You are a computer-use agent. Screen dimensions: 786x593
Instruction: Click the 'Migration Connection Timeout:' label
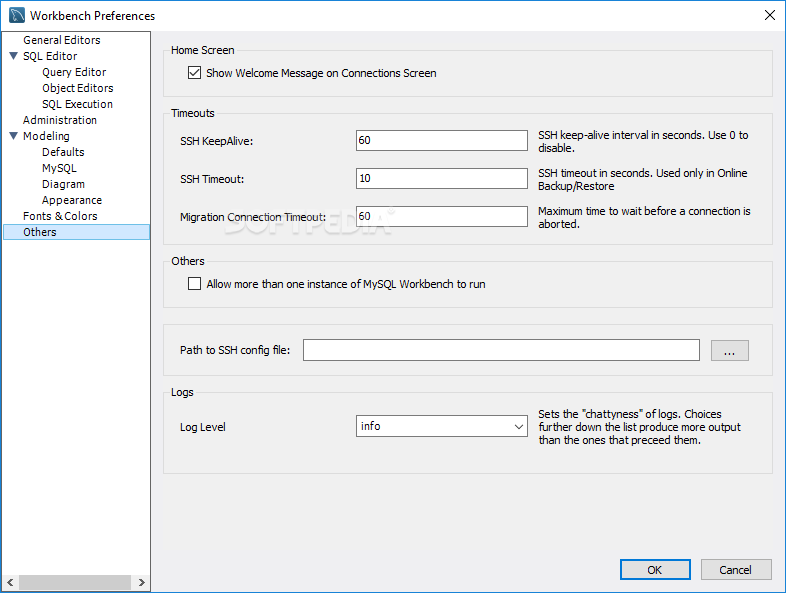pyautogui.click(x=253, y=217)
